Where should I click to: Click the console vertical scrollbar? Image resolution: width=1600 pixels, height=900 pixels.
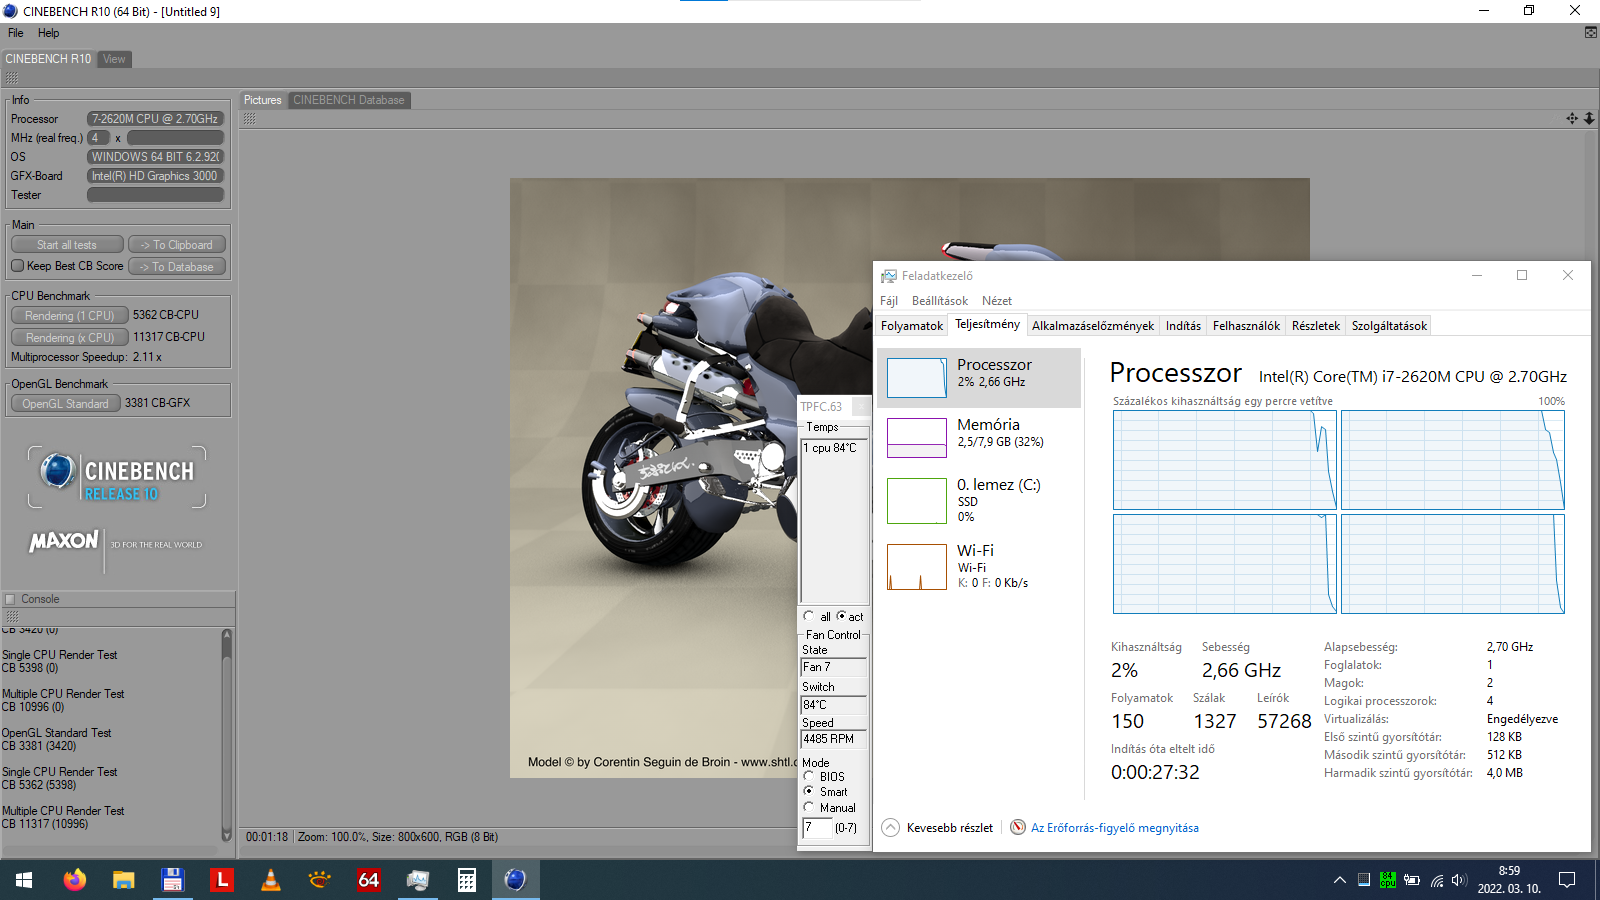click(x=227, y=735)
